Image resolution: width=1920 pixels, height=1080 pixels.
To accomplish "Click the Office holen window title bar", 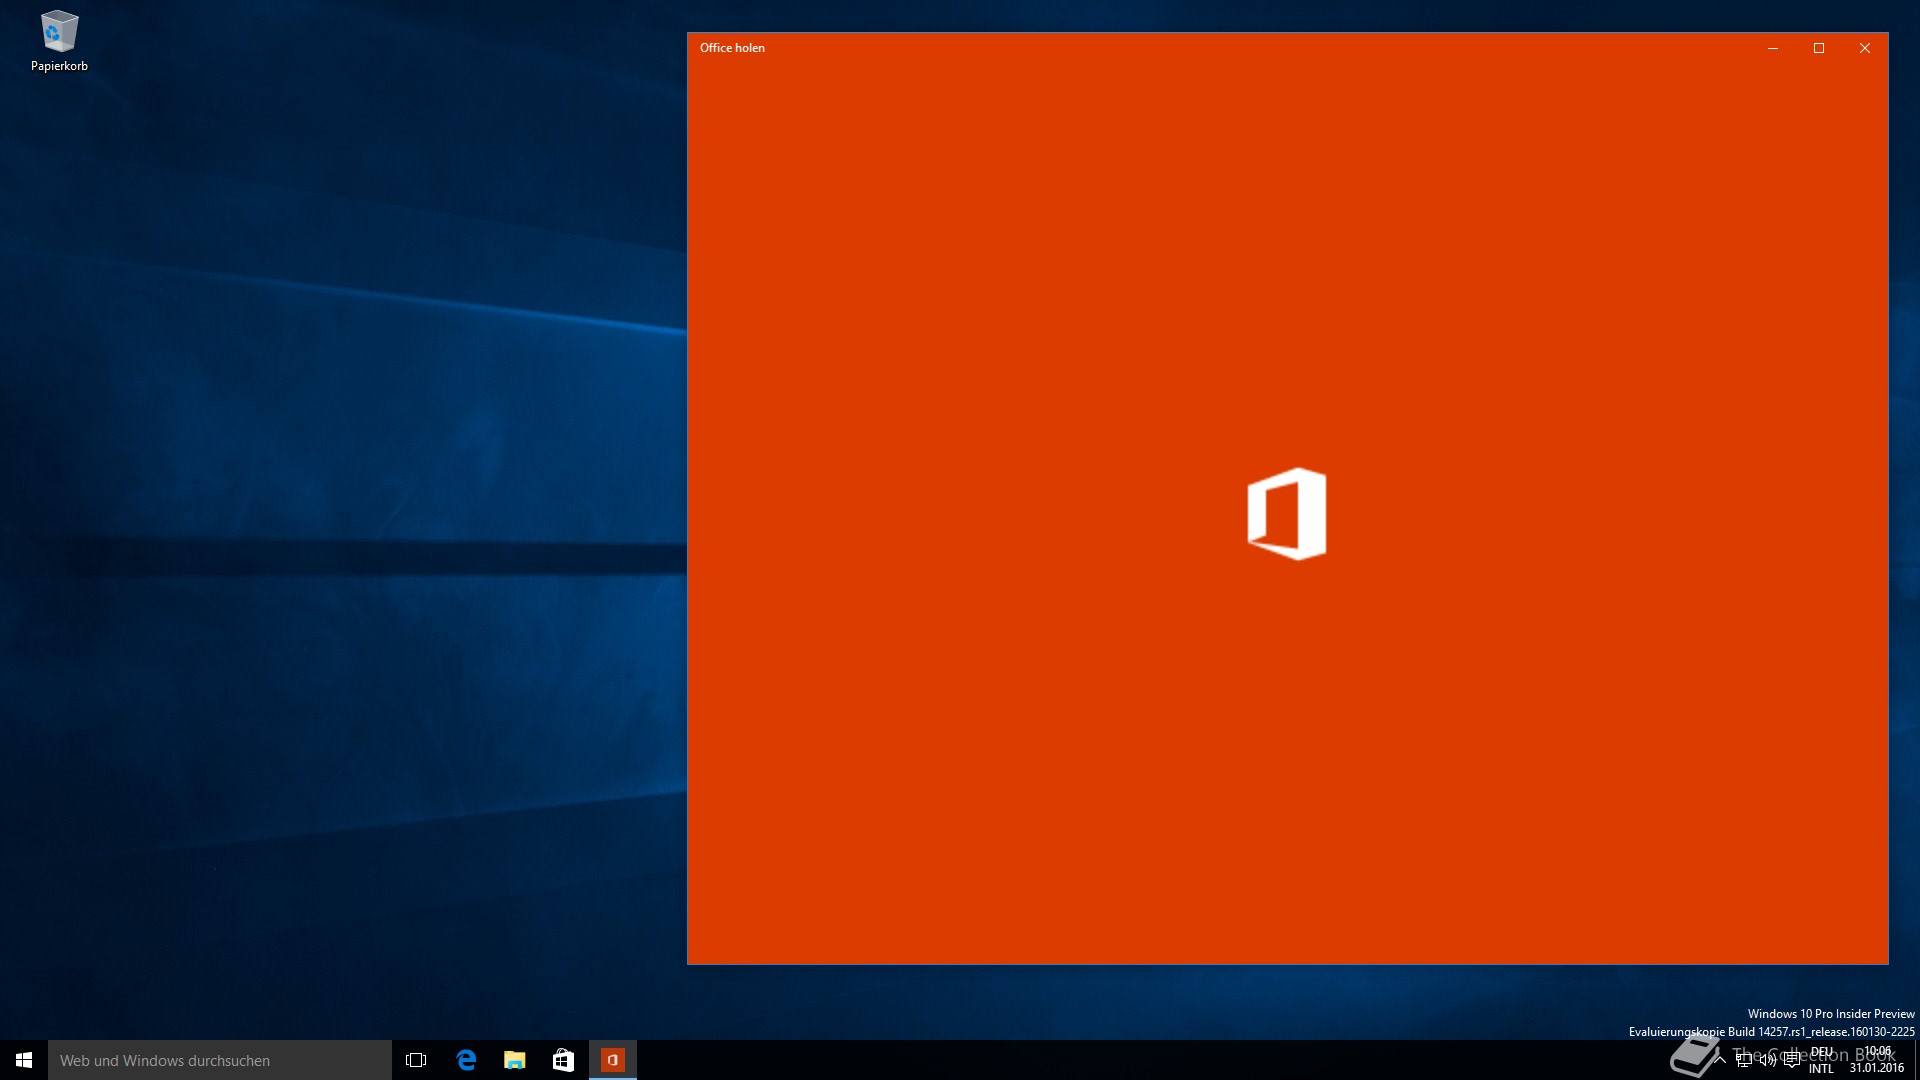I will 1200,48.
